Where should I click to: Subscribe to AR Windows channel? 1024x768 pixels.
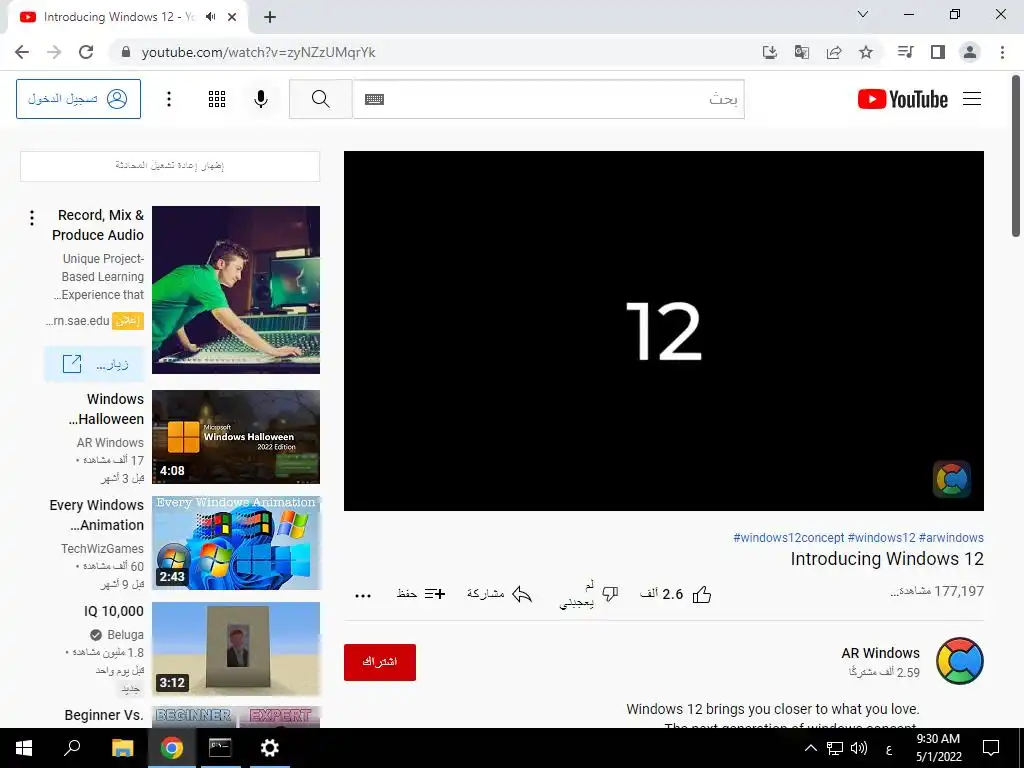click(380, 662)
